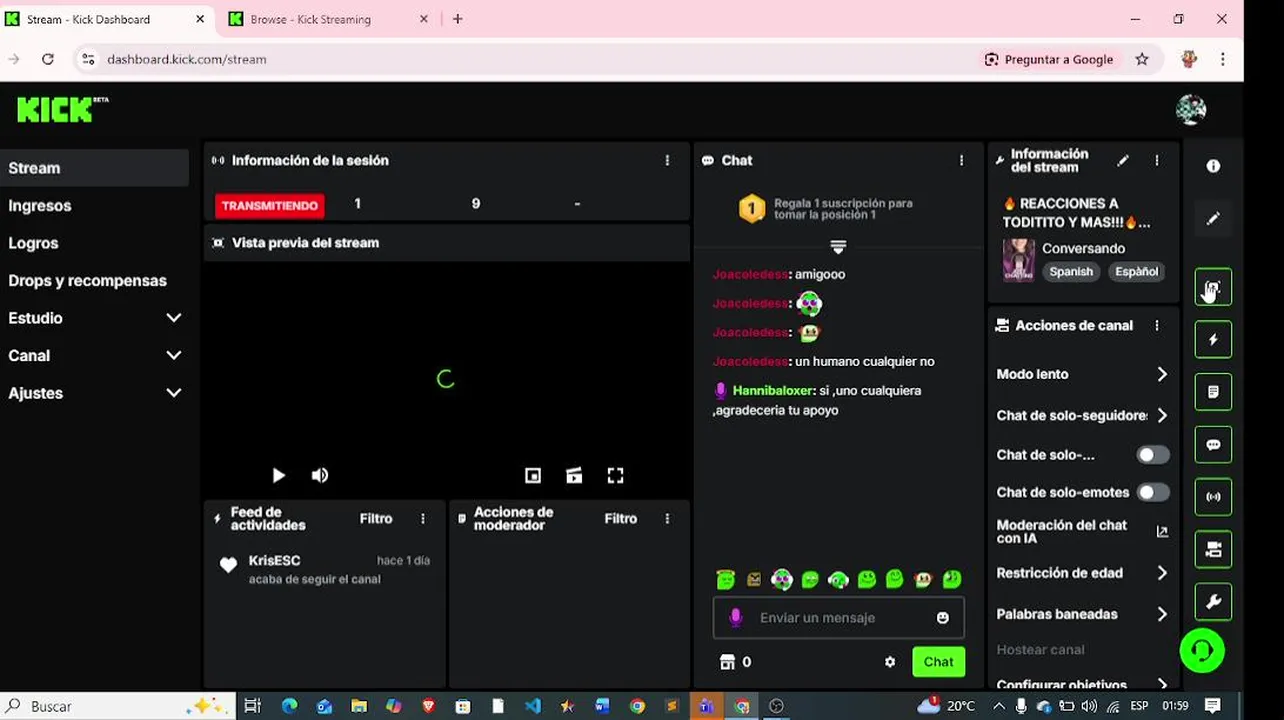Make stream preview fullscreen
This screenshot has height=720, width=1284.
615,476
